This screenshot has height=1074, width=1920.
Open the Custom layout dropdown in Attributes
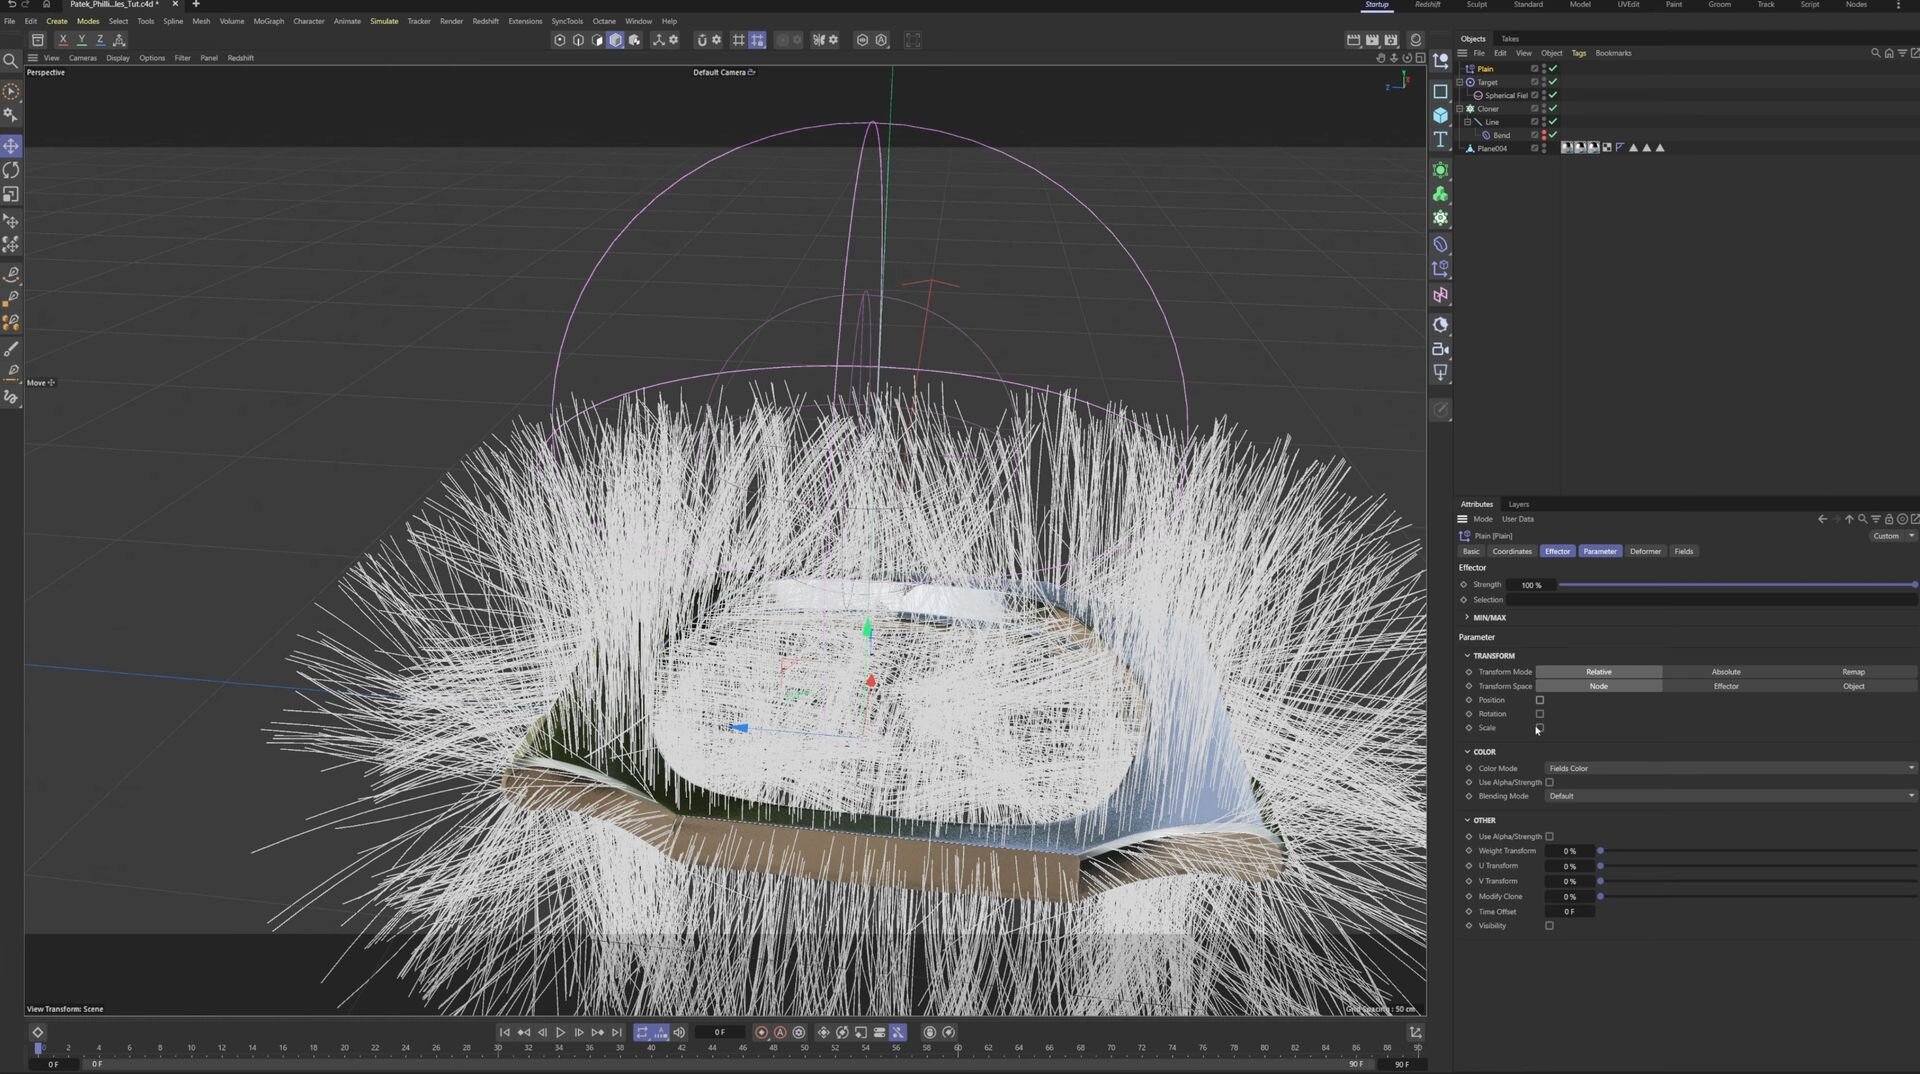[x=1892, y=536]
